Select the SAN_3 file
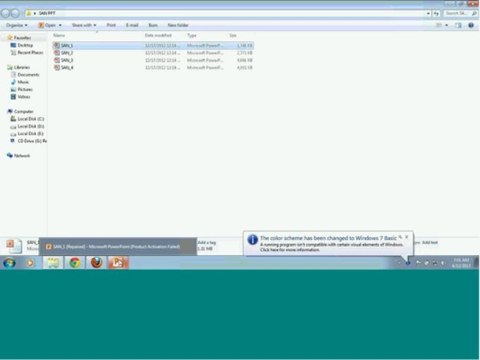This screenshot has height=360, width=480. point(153,60)
